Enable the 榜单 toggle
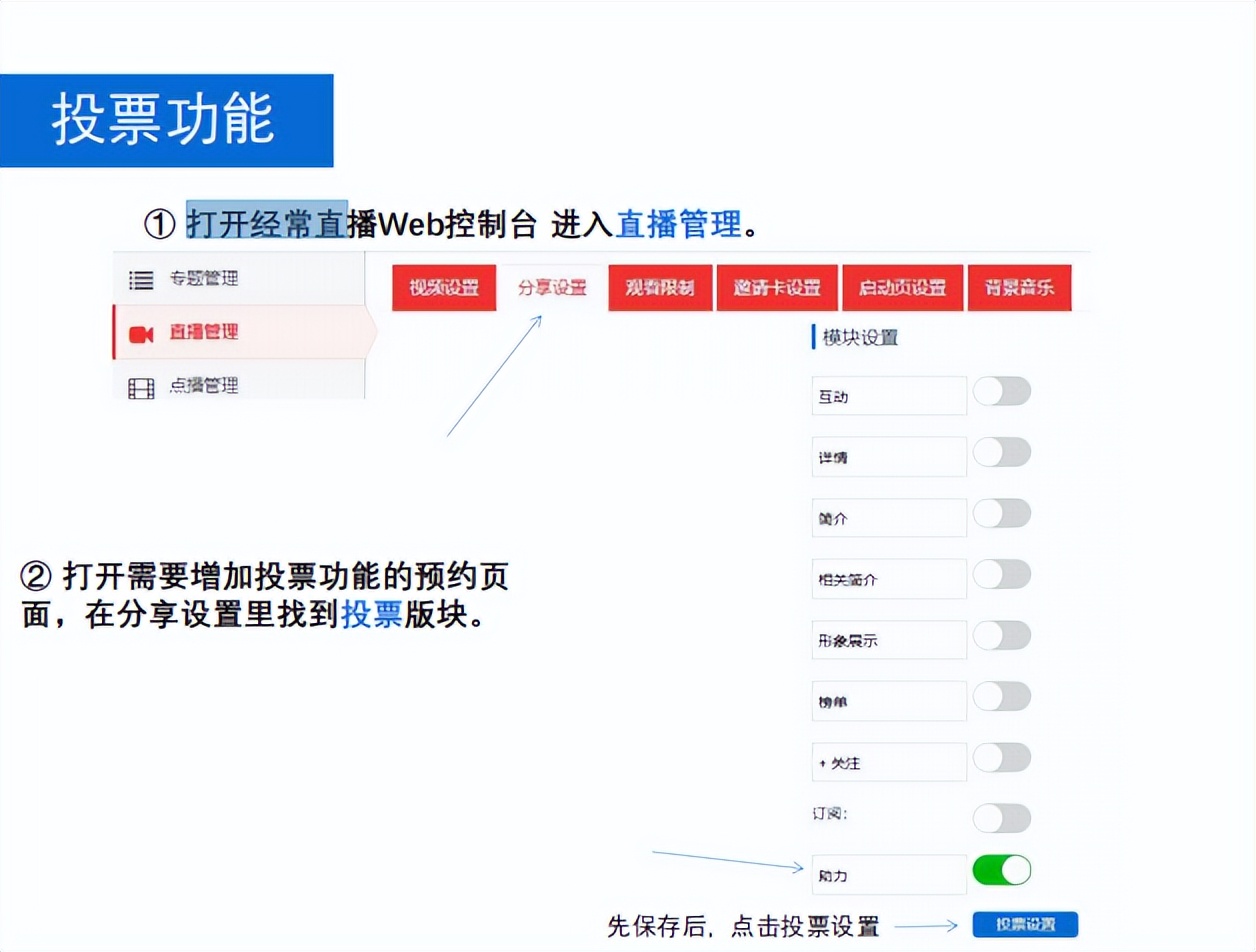The image size is (1256, 952). (1002, 697)
